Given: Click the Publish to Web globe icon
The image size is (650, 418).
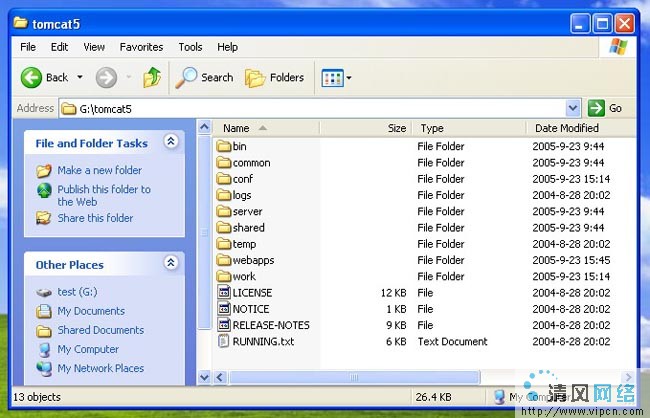Looking at the screenshot, I should point(44,190).
